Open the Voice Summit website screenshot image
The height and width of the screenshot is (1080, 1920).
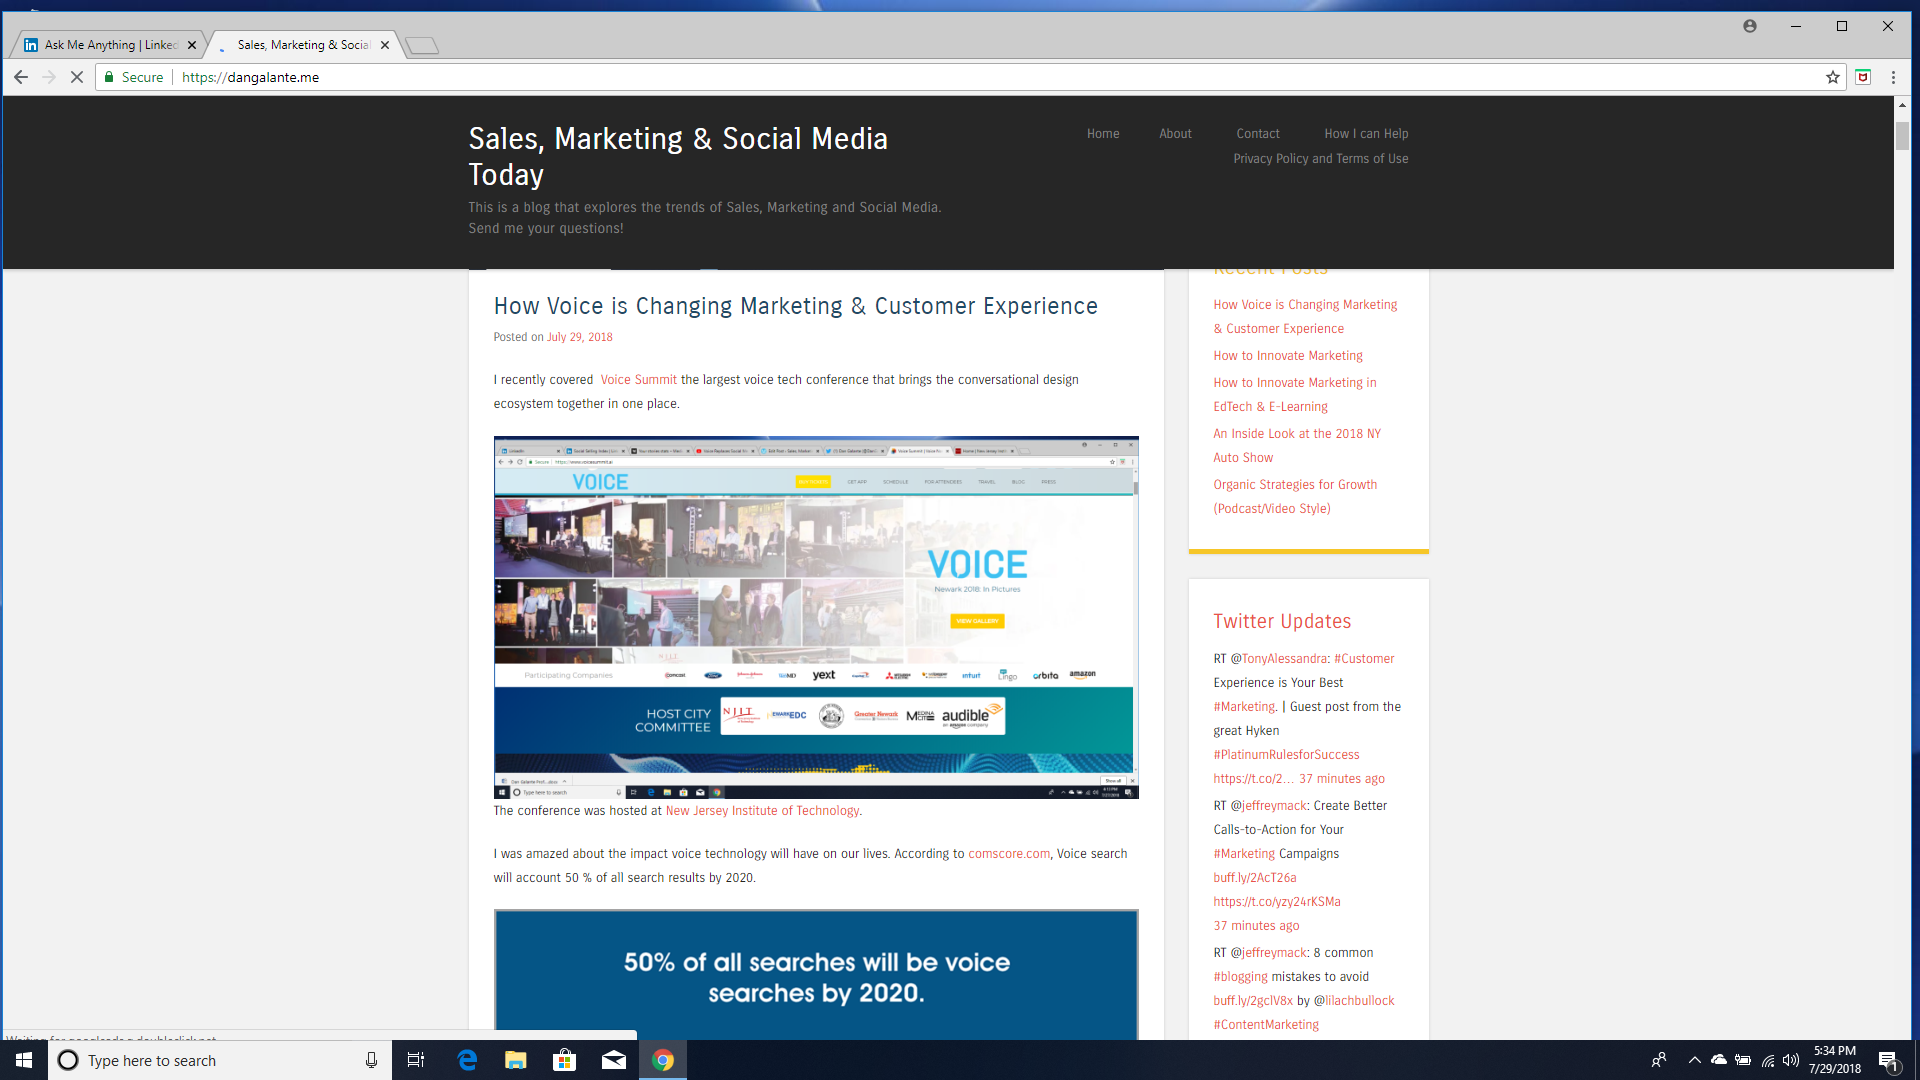pyautogui.click(x=816, y=617)
